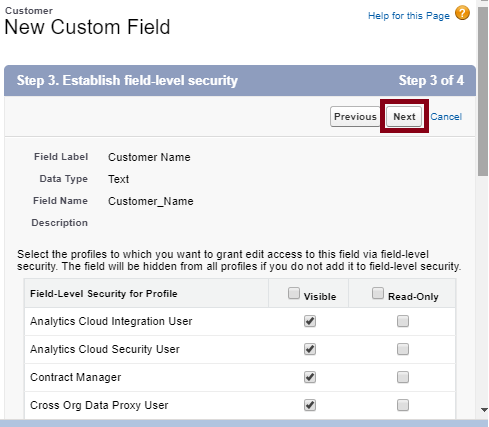
Task: Click the 'Contract Manager' profile name
Action: tap(75, 377)
